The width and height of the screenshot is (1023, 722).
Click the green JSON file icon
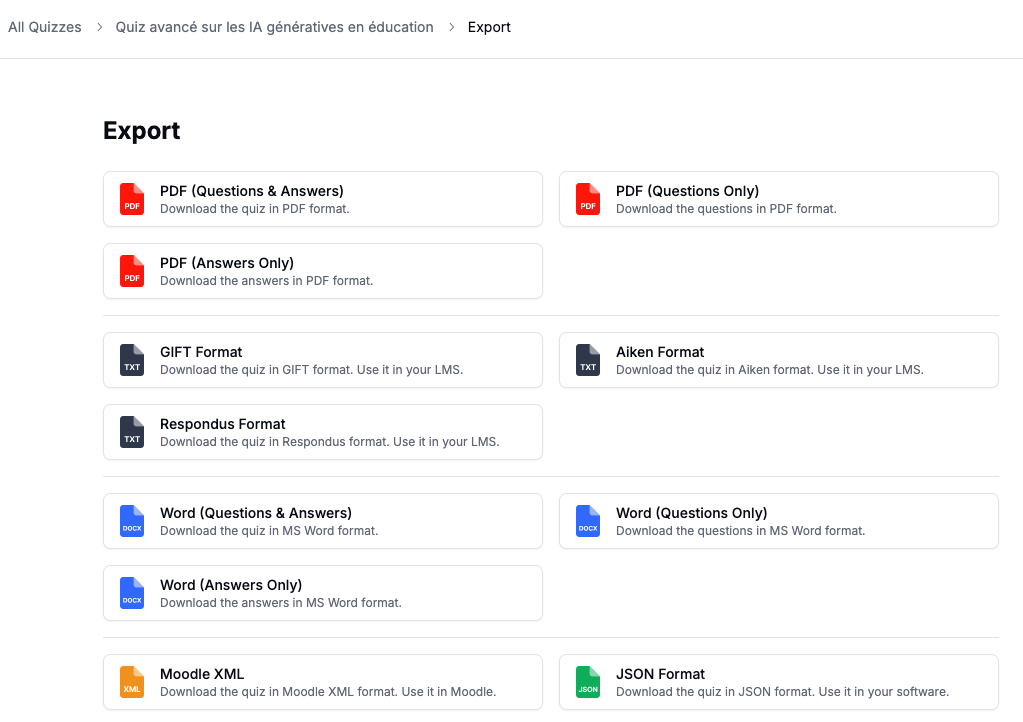coord(588,682)
